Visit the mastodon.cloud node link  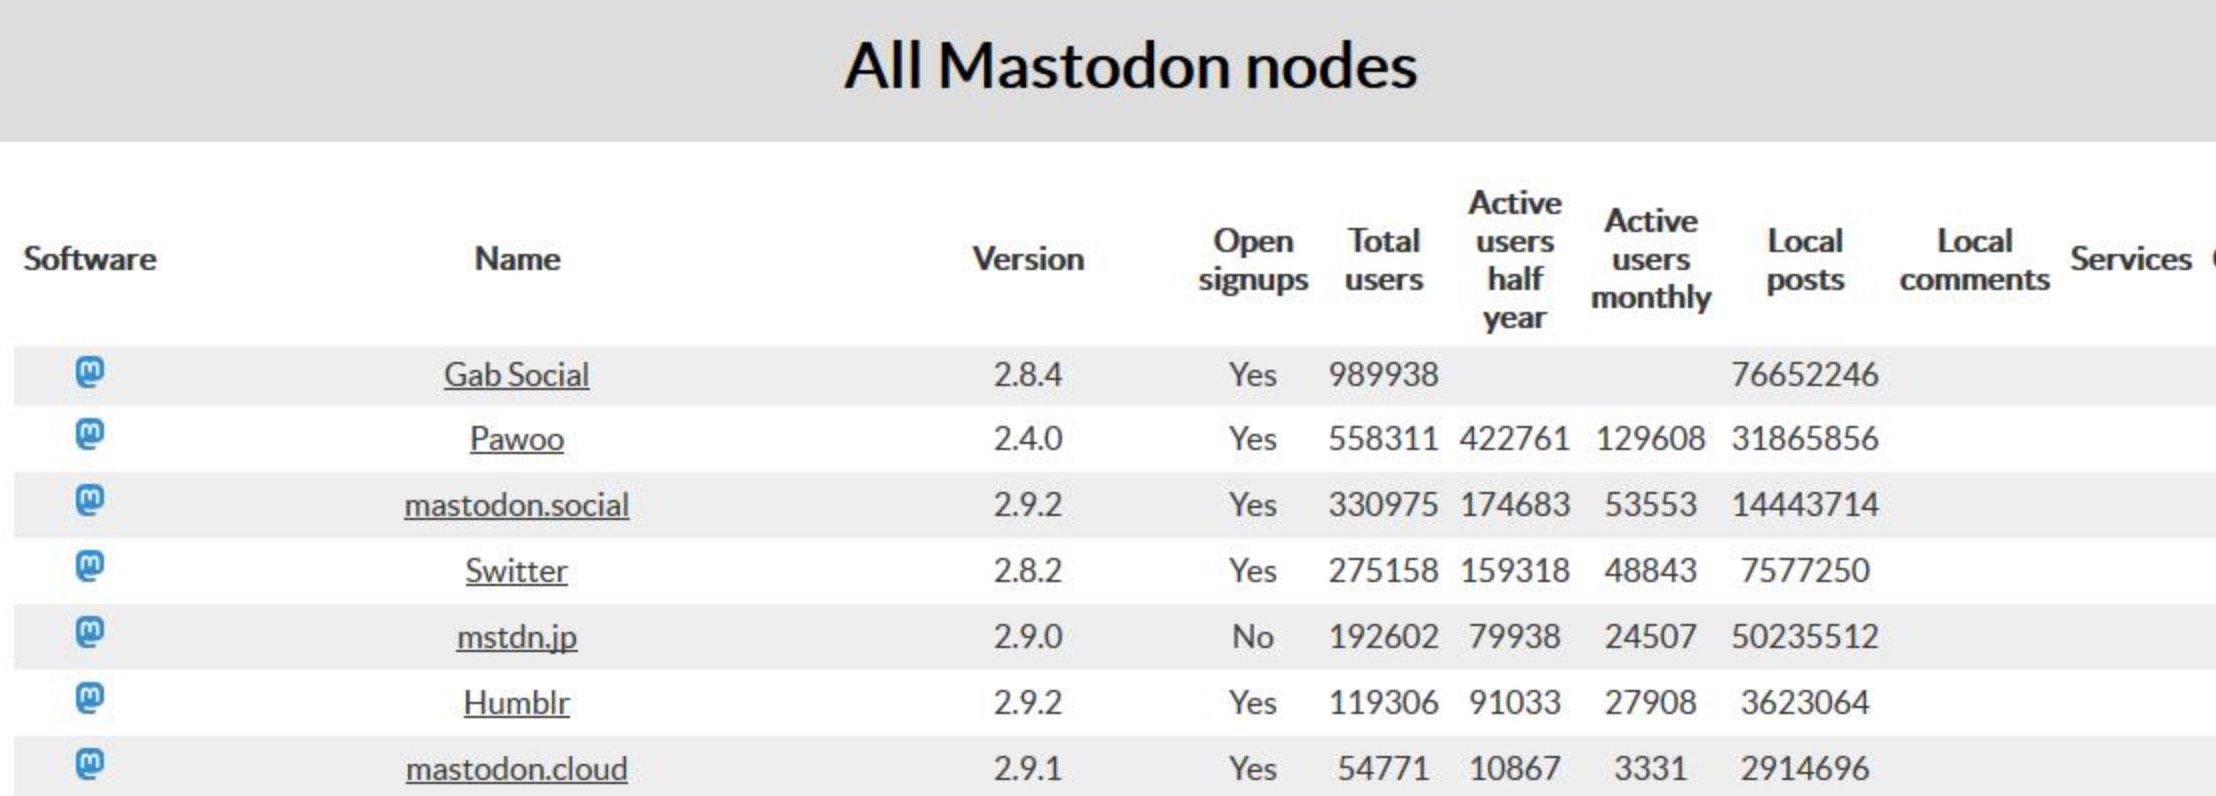point(516,769)
